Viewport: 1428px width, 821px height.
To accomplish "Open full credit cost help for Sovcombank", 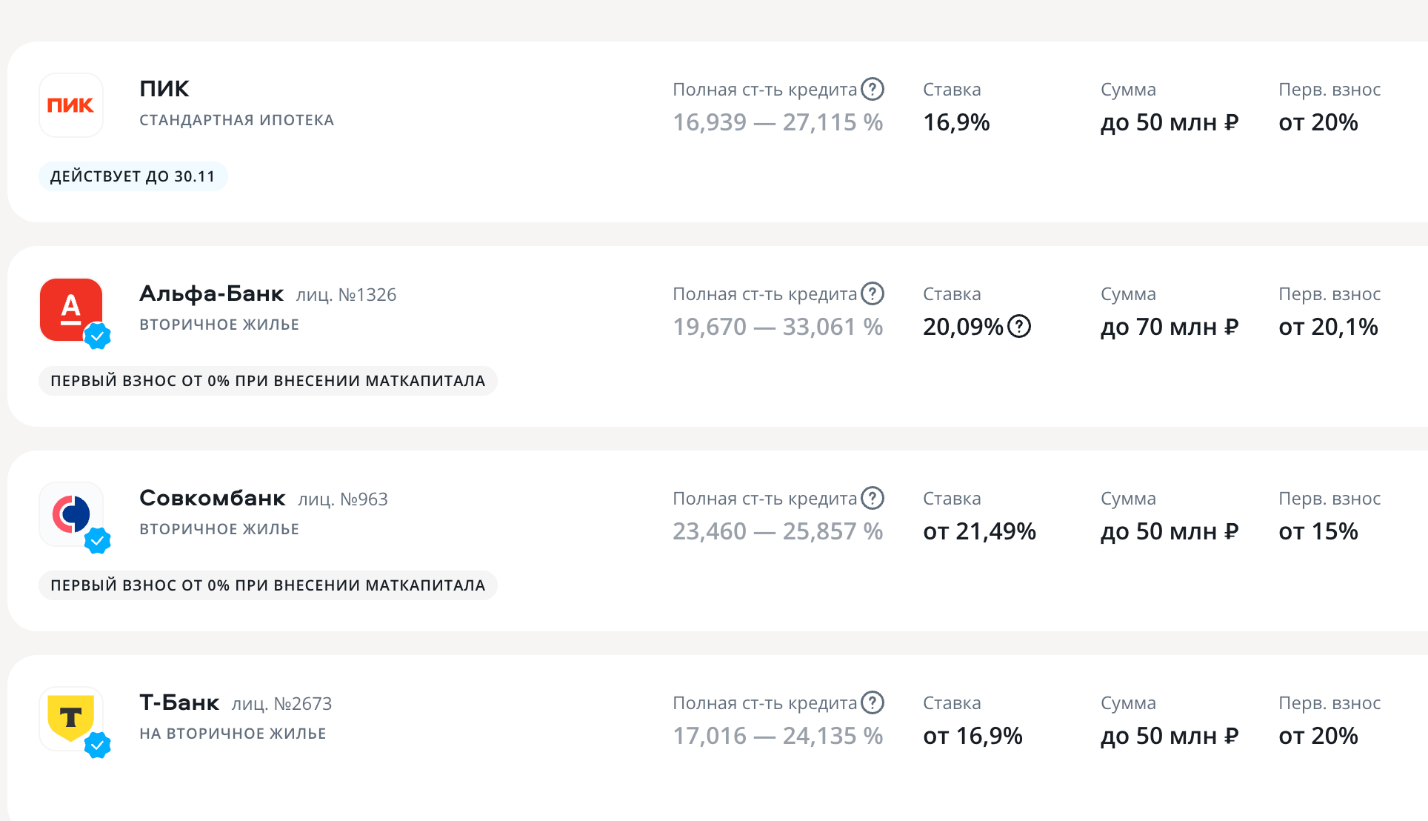I will click(873, 498).
